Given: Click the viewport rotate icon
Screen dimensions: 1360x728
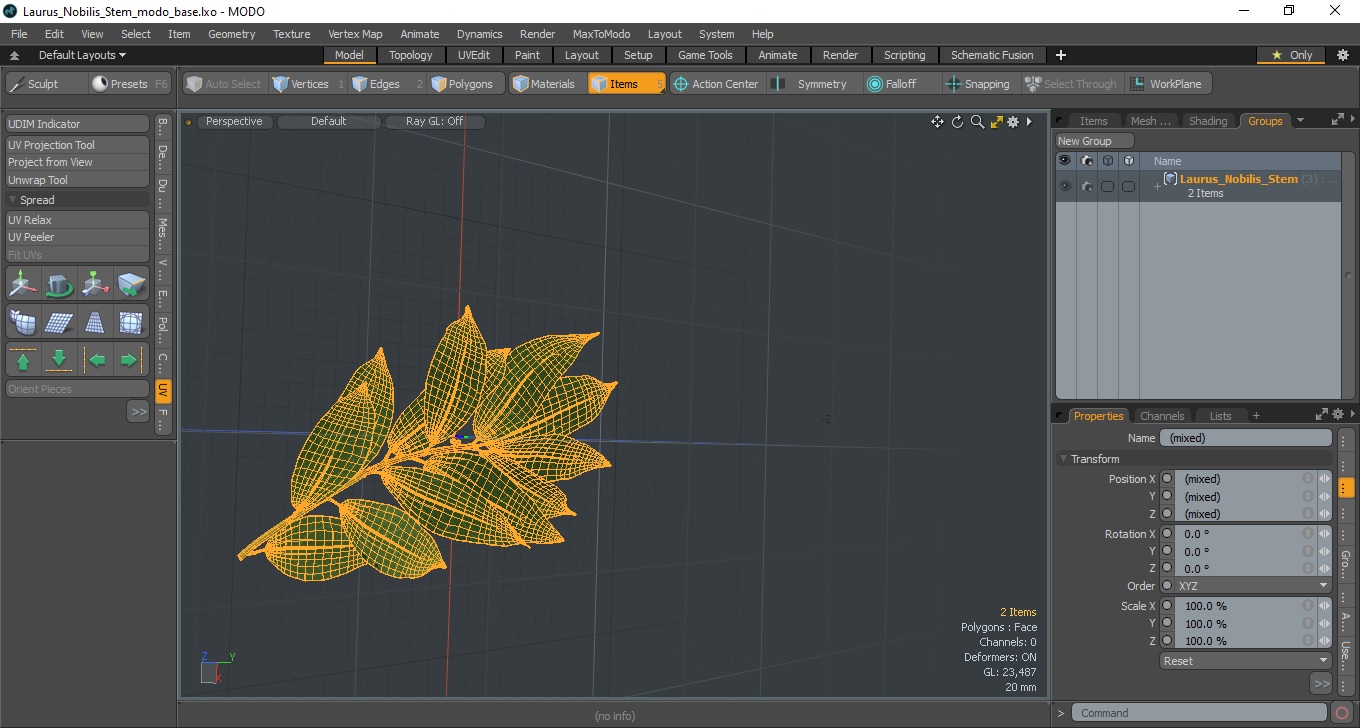Looking at the screenshot, I should (957, 122).
